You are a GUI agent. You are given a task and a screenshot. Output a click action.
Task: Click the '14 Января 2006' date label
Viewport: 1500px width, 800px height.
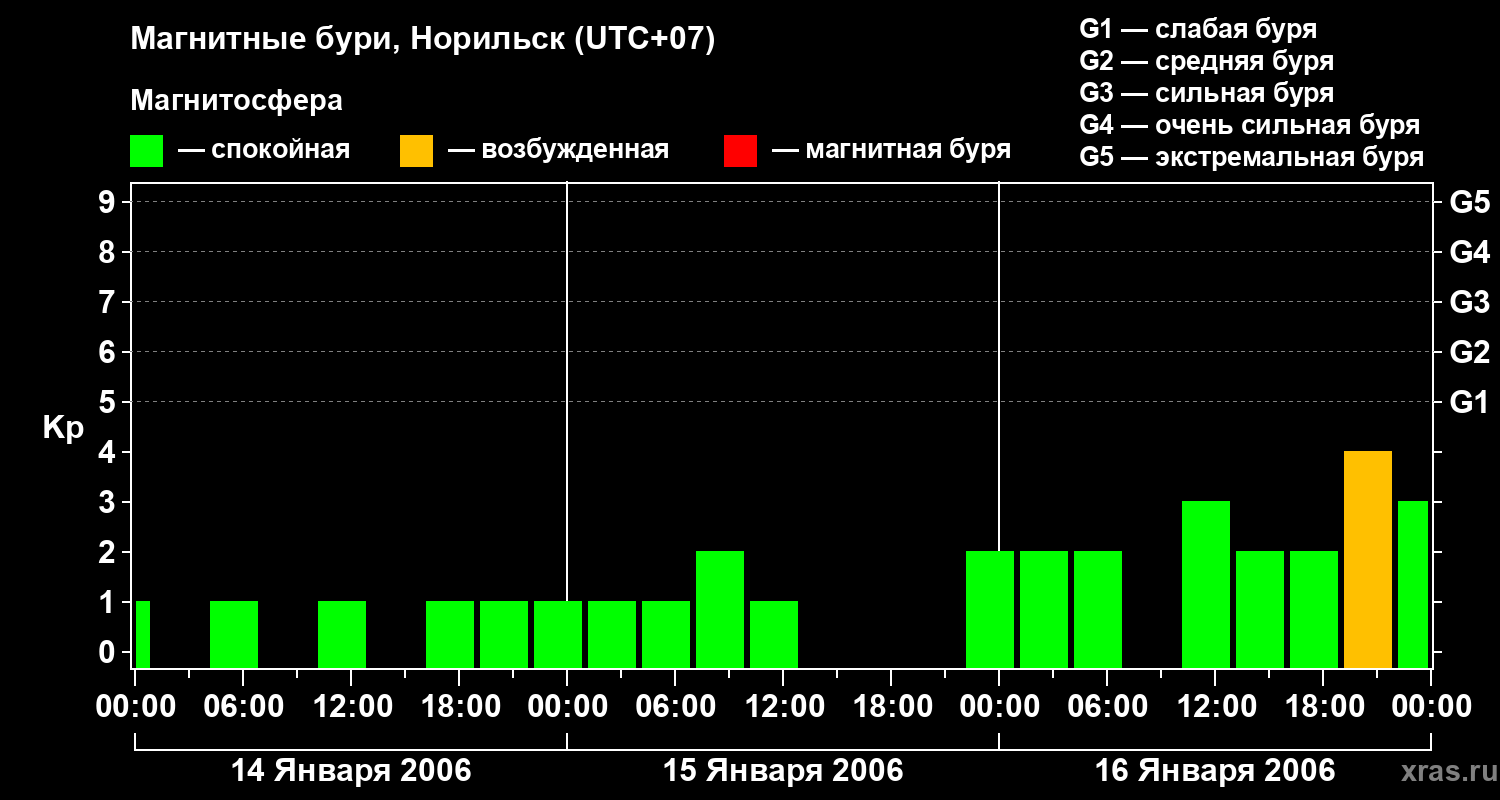(x=351, y=771)
